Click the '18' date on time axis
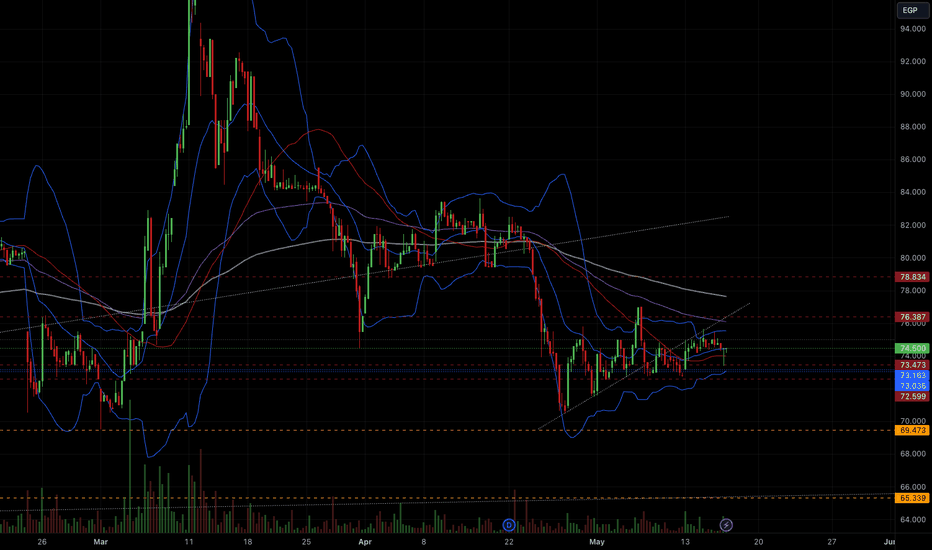 tap(247, 542)
